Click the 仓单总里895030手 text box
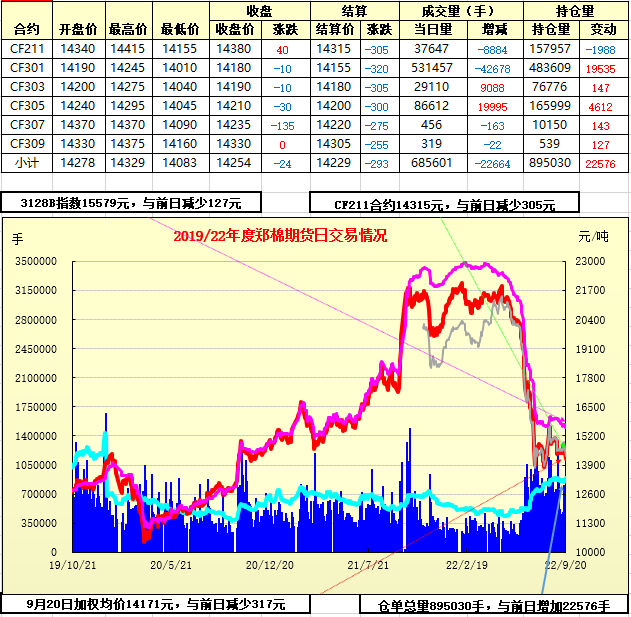 point(495,605)
